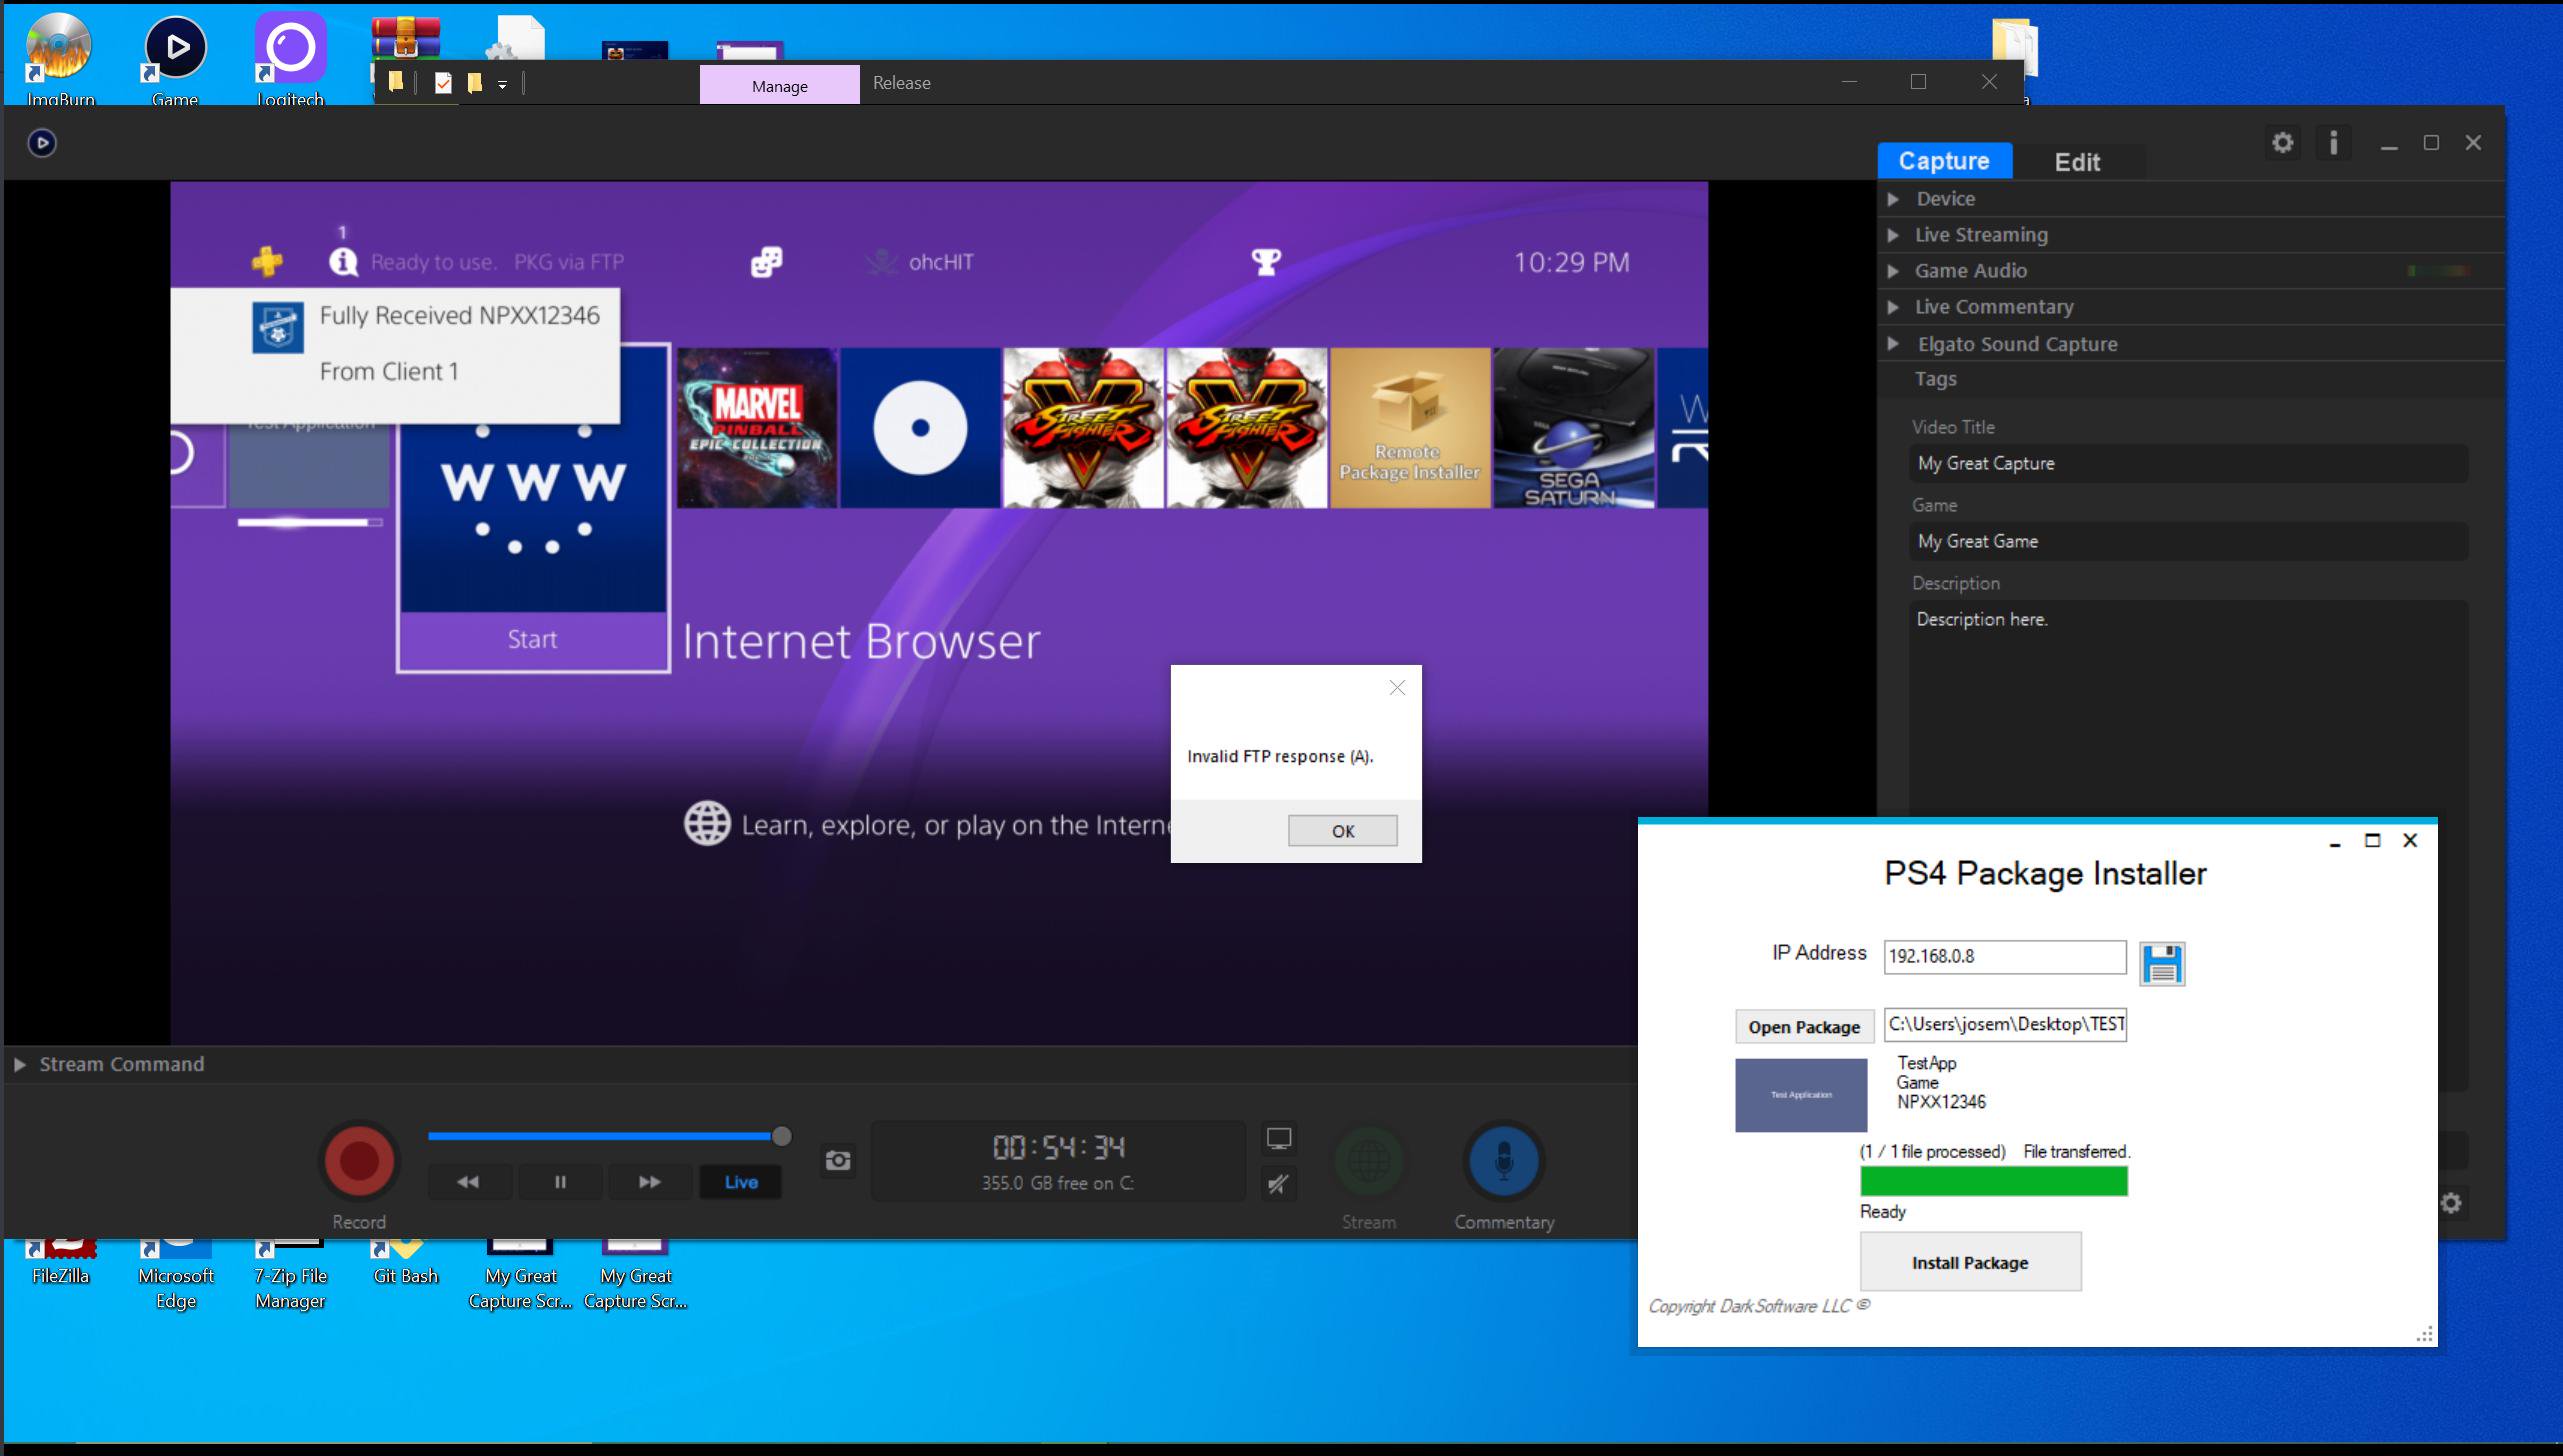Take a screenshot with the camera icon
Screen dimensions: 2563x1456
pos(838,1160)
